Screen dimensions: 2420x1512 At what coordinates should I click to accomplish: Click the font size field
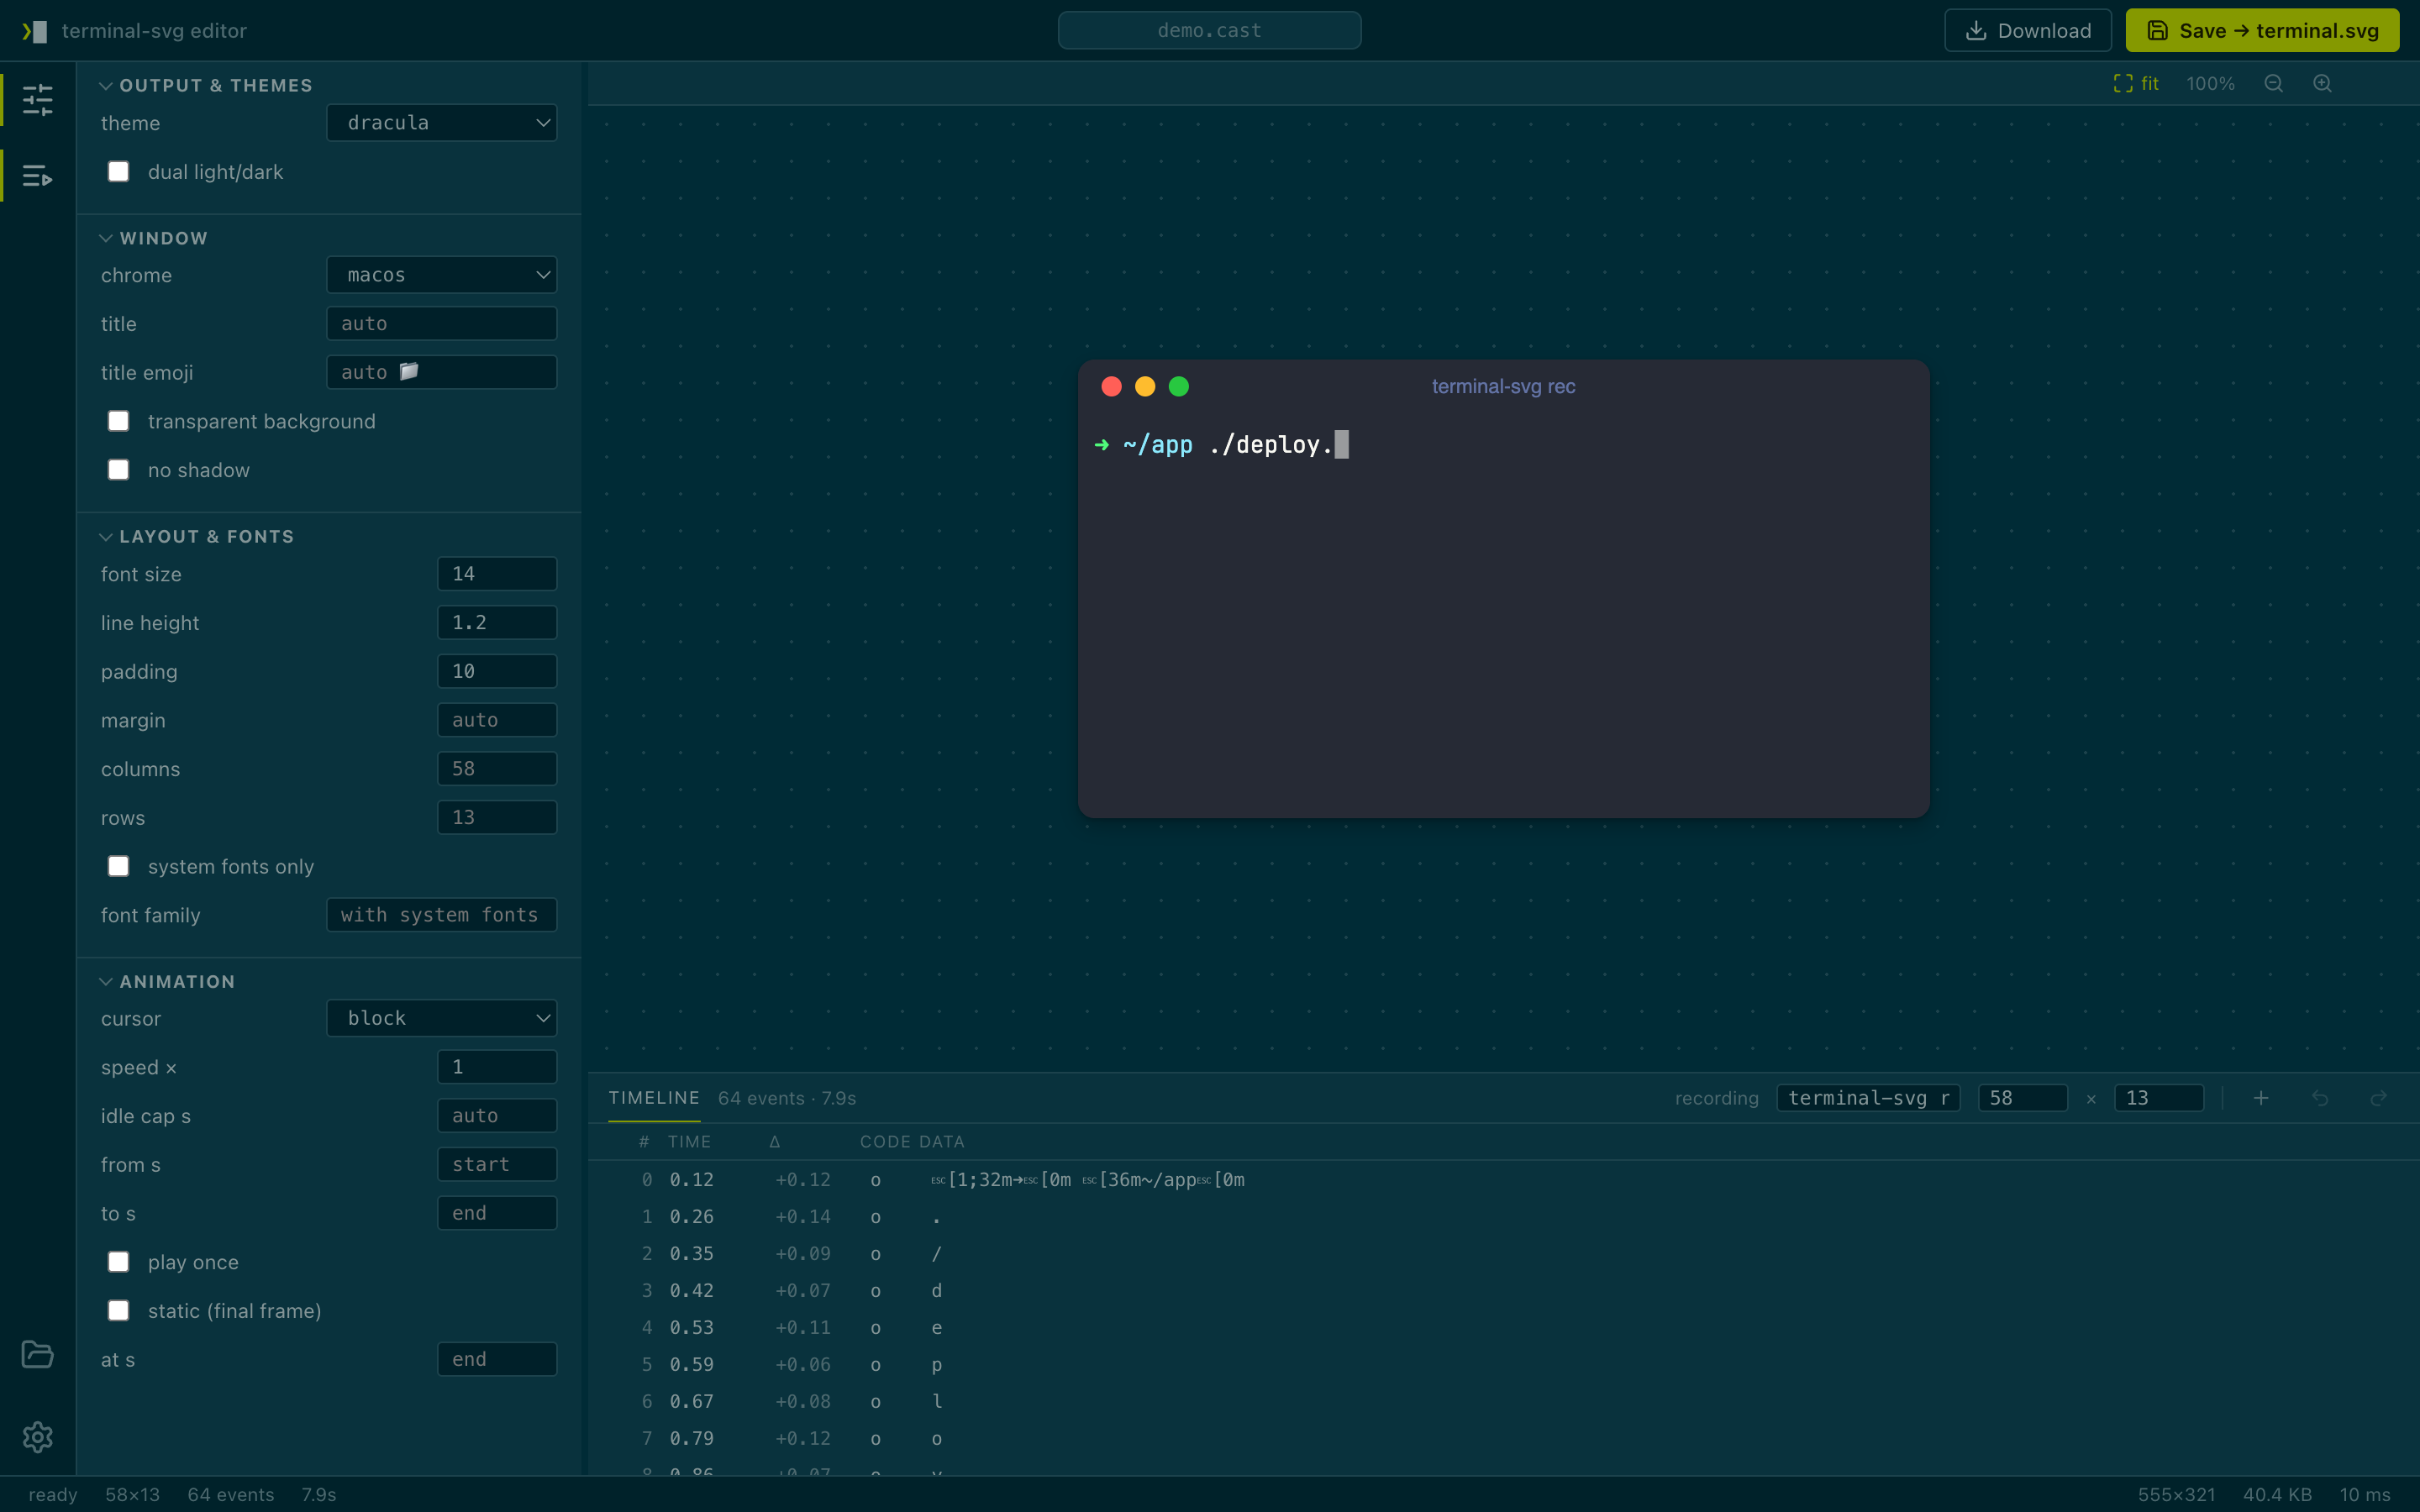pos(497,574)
